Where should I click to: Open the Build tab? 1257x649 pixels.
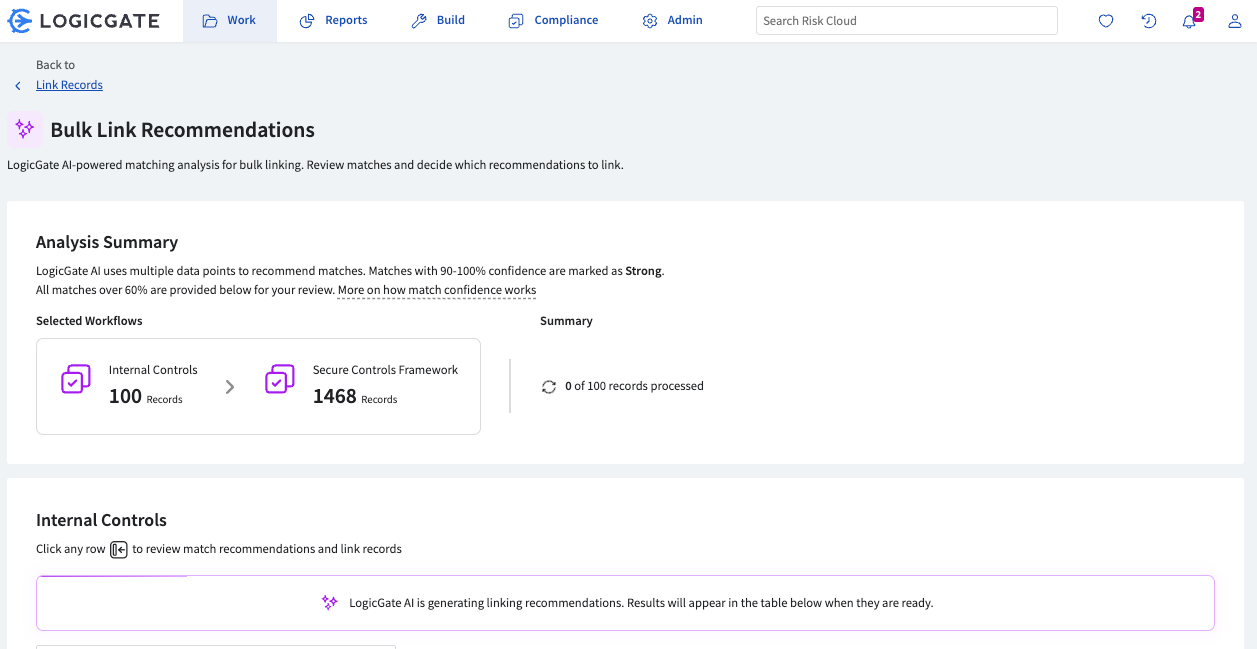438,20
